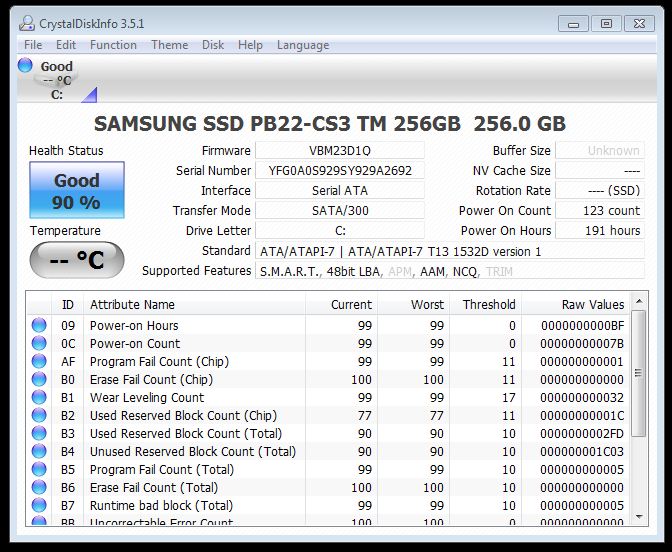The image size is (672, 552).
Task: Open the Edit menu
Action: click(66, 45)
